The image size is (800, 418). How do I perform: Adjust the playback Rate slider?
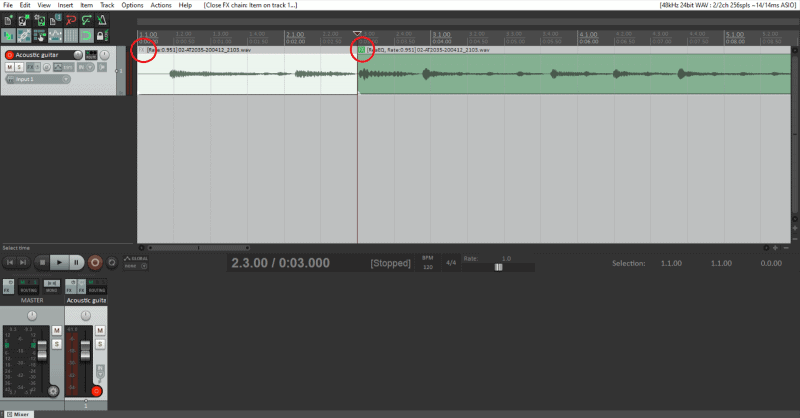click(498, 267)
